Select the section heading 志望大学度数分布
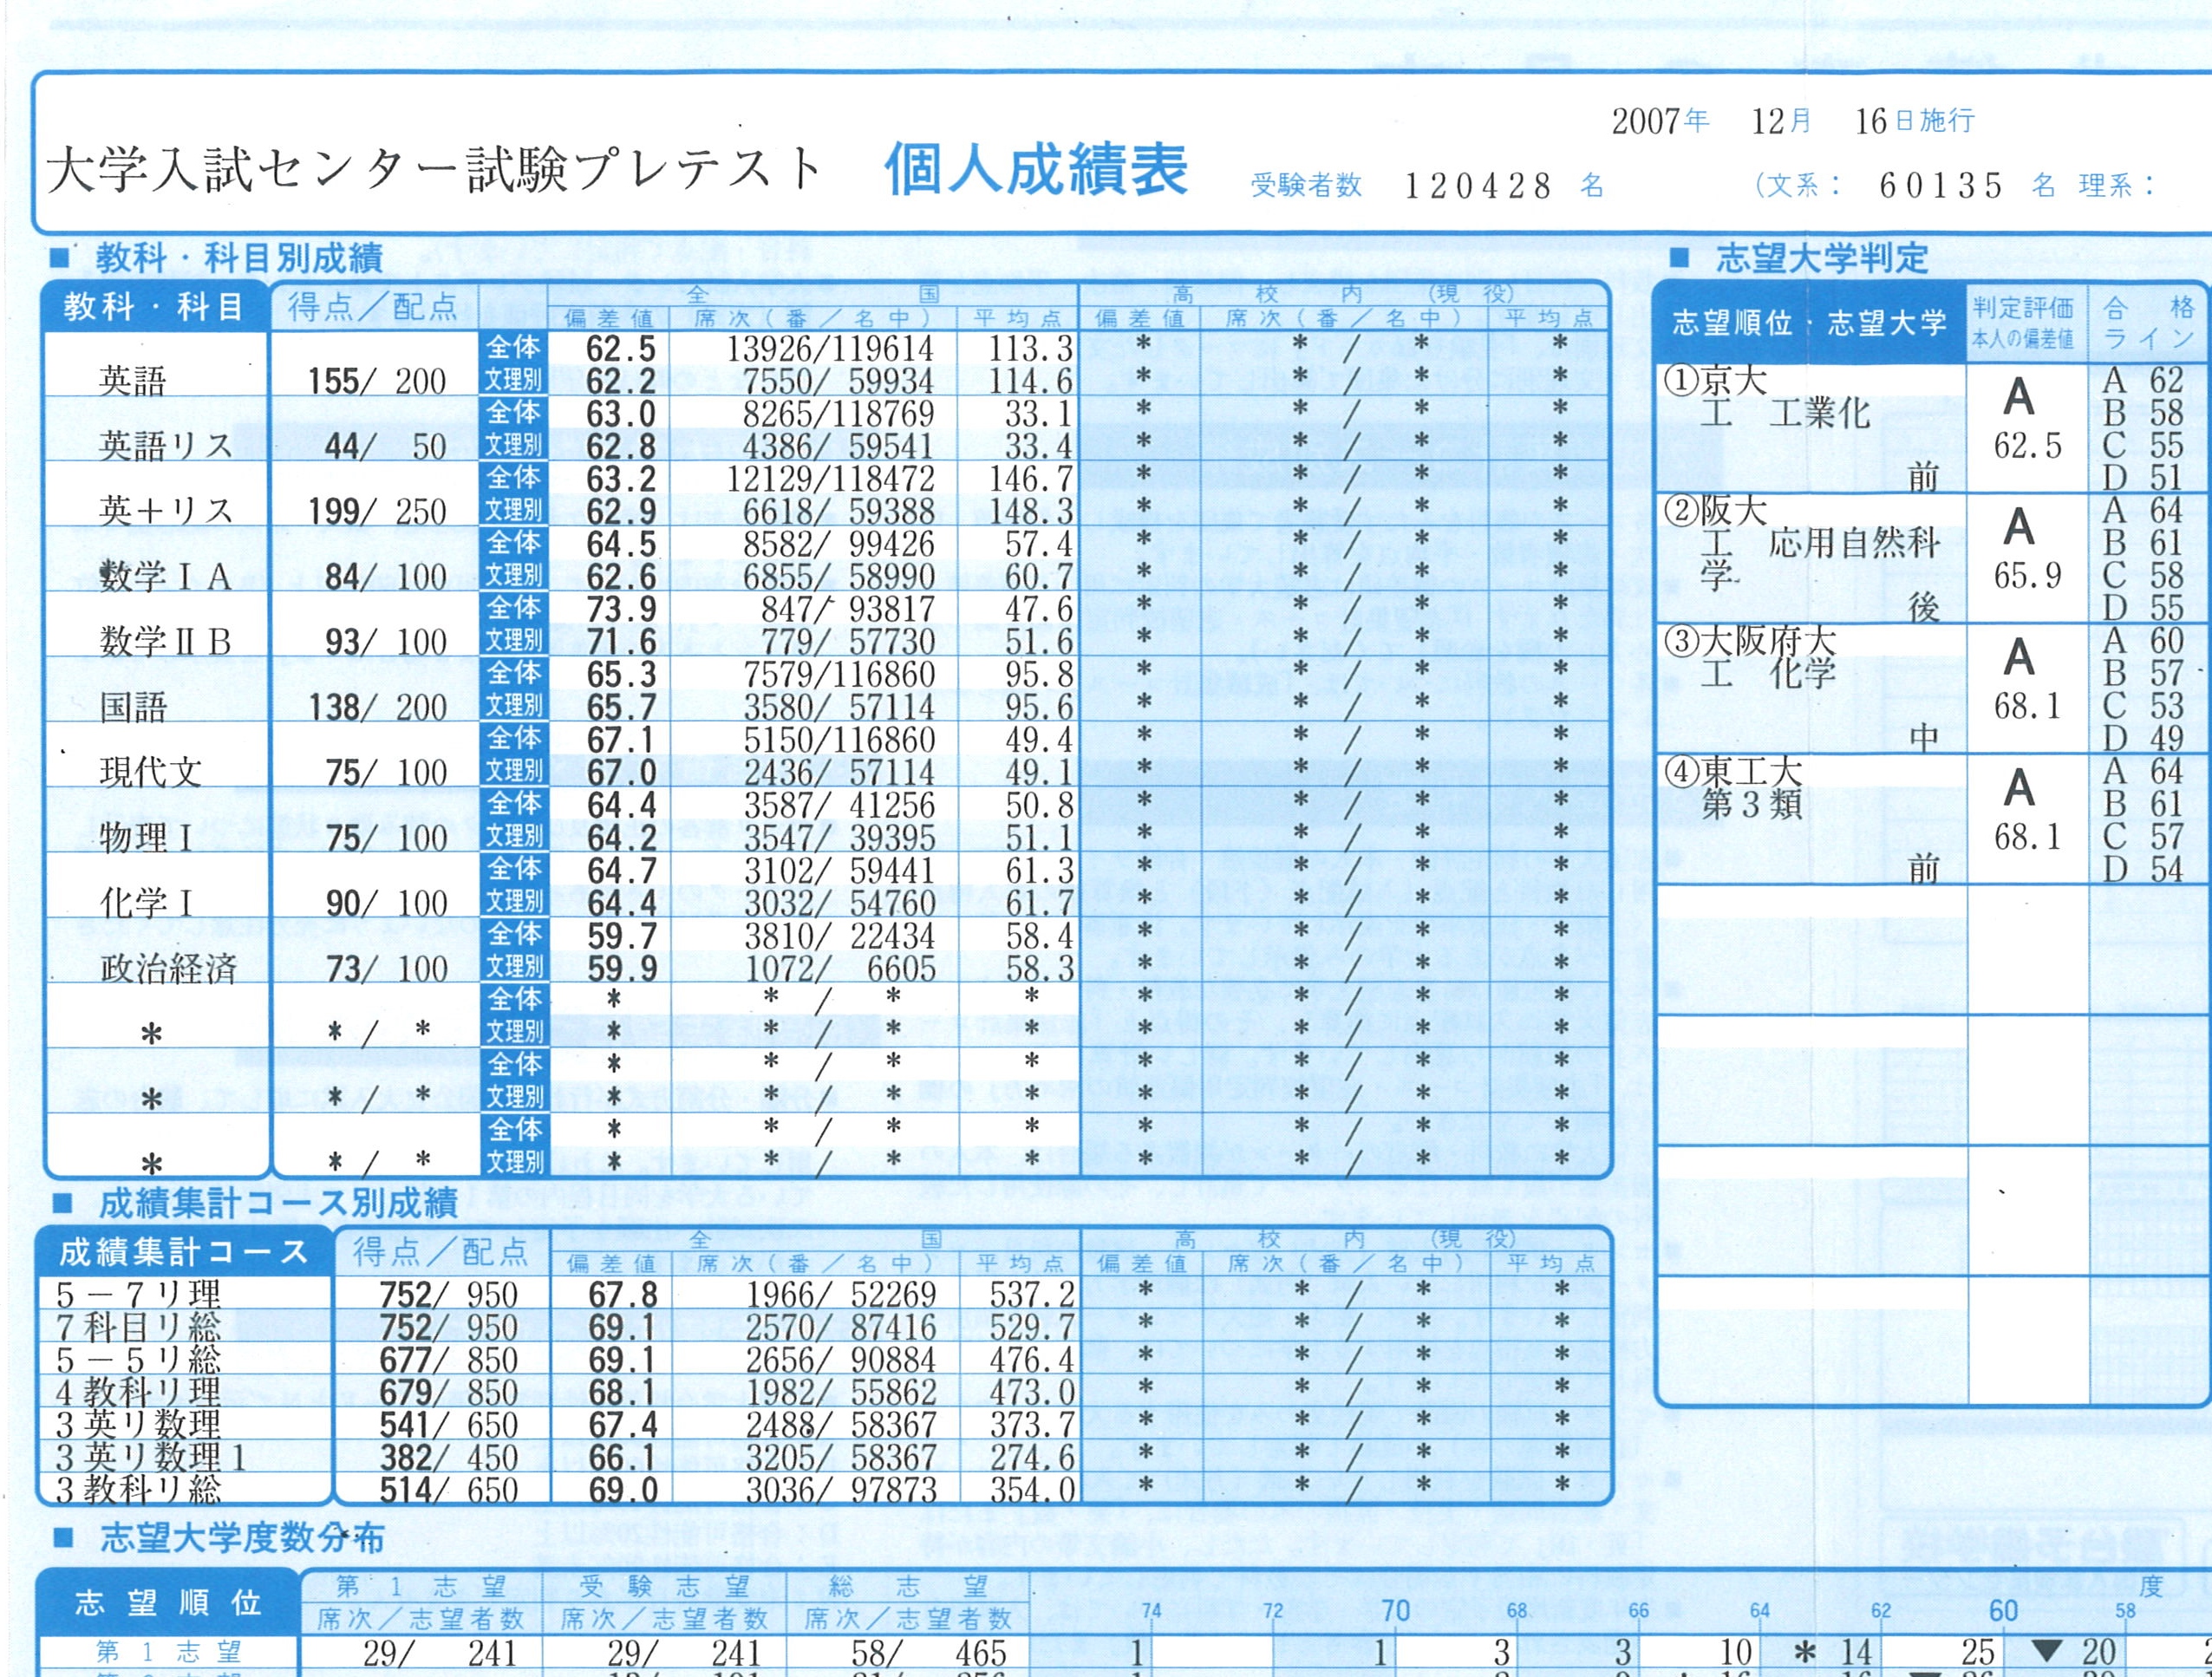 [242, 1538]
